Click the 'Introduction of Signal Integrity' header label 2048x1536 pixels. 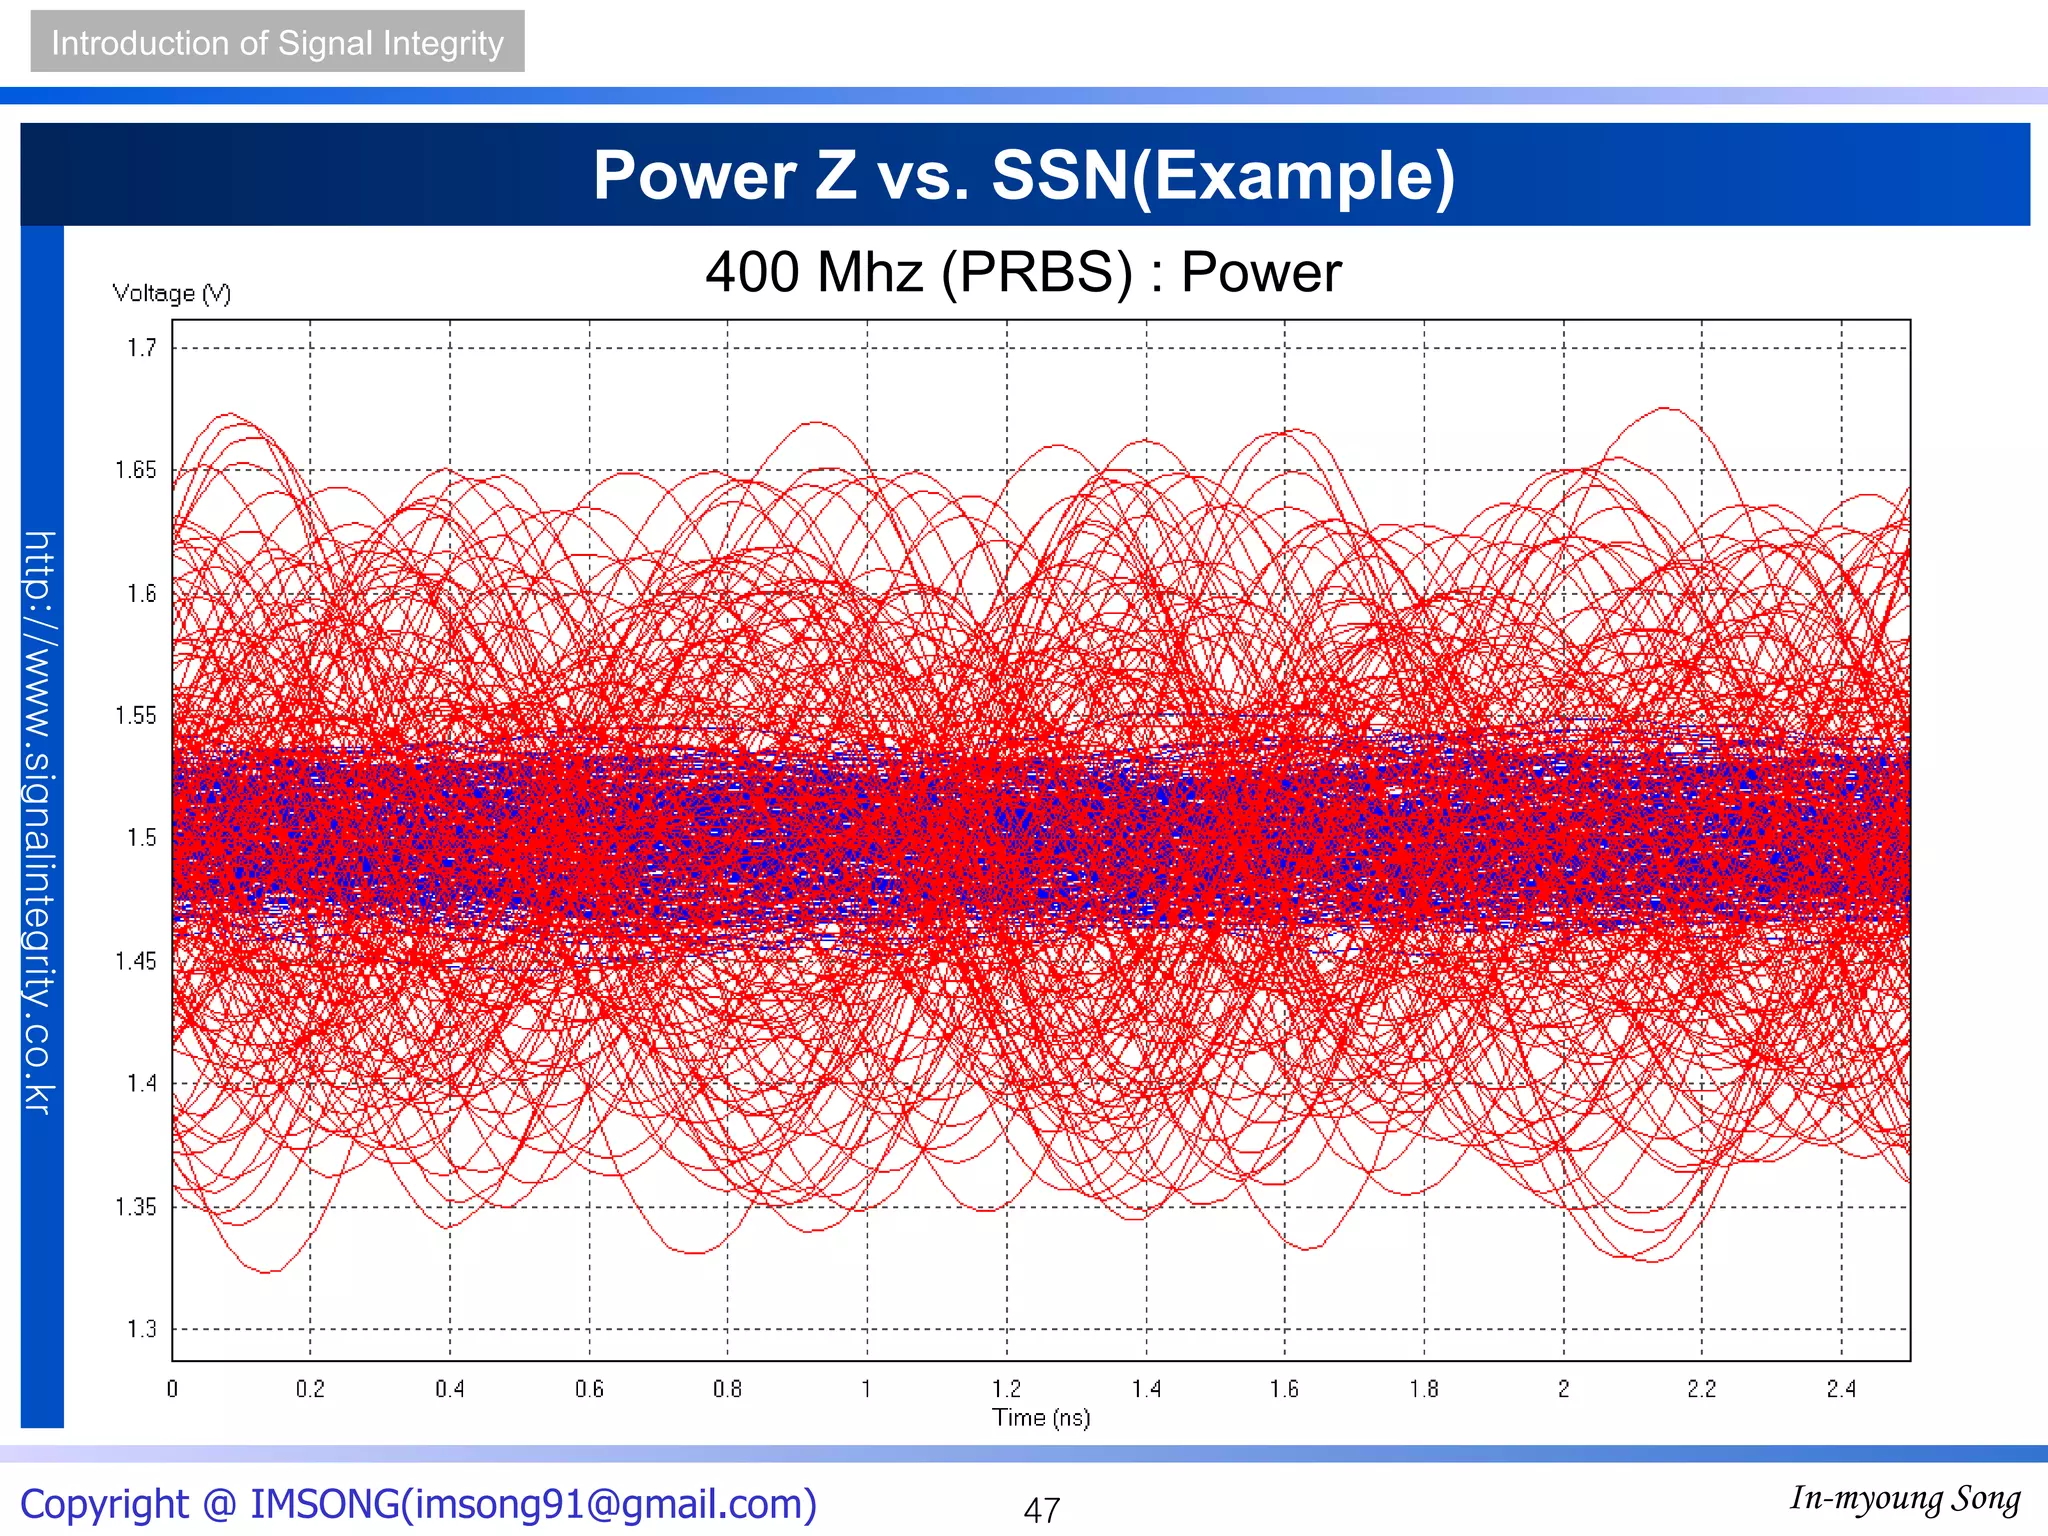(x=277, y=42)
